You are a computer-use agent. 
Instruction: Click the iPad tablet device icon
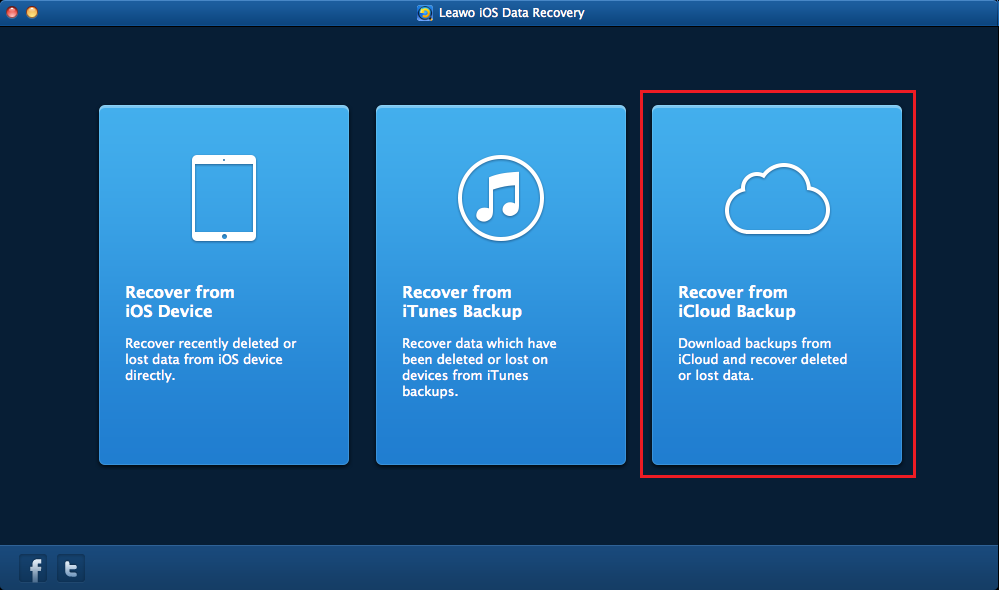pos(223,197)
